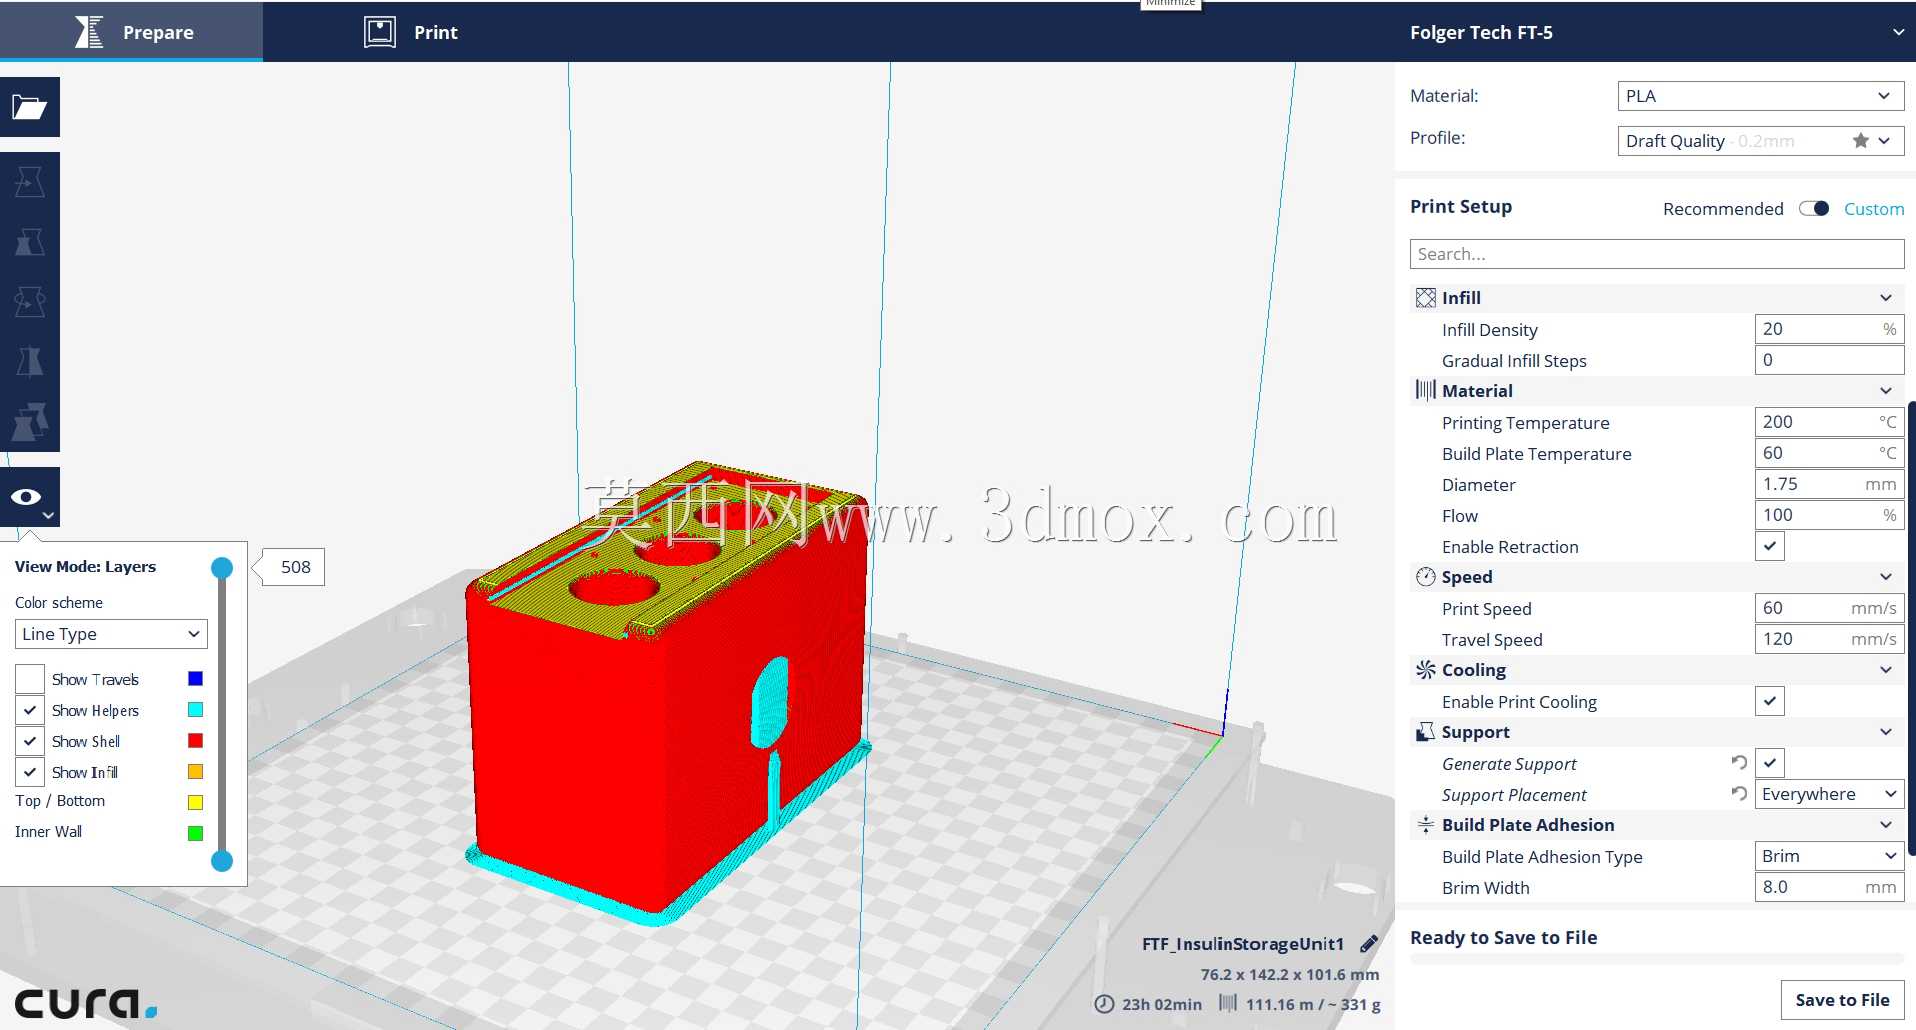1916x1030 pixels.
Task: Open the Build Plate Adhesion Type dropdown
Action: coord(1829,856)
